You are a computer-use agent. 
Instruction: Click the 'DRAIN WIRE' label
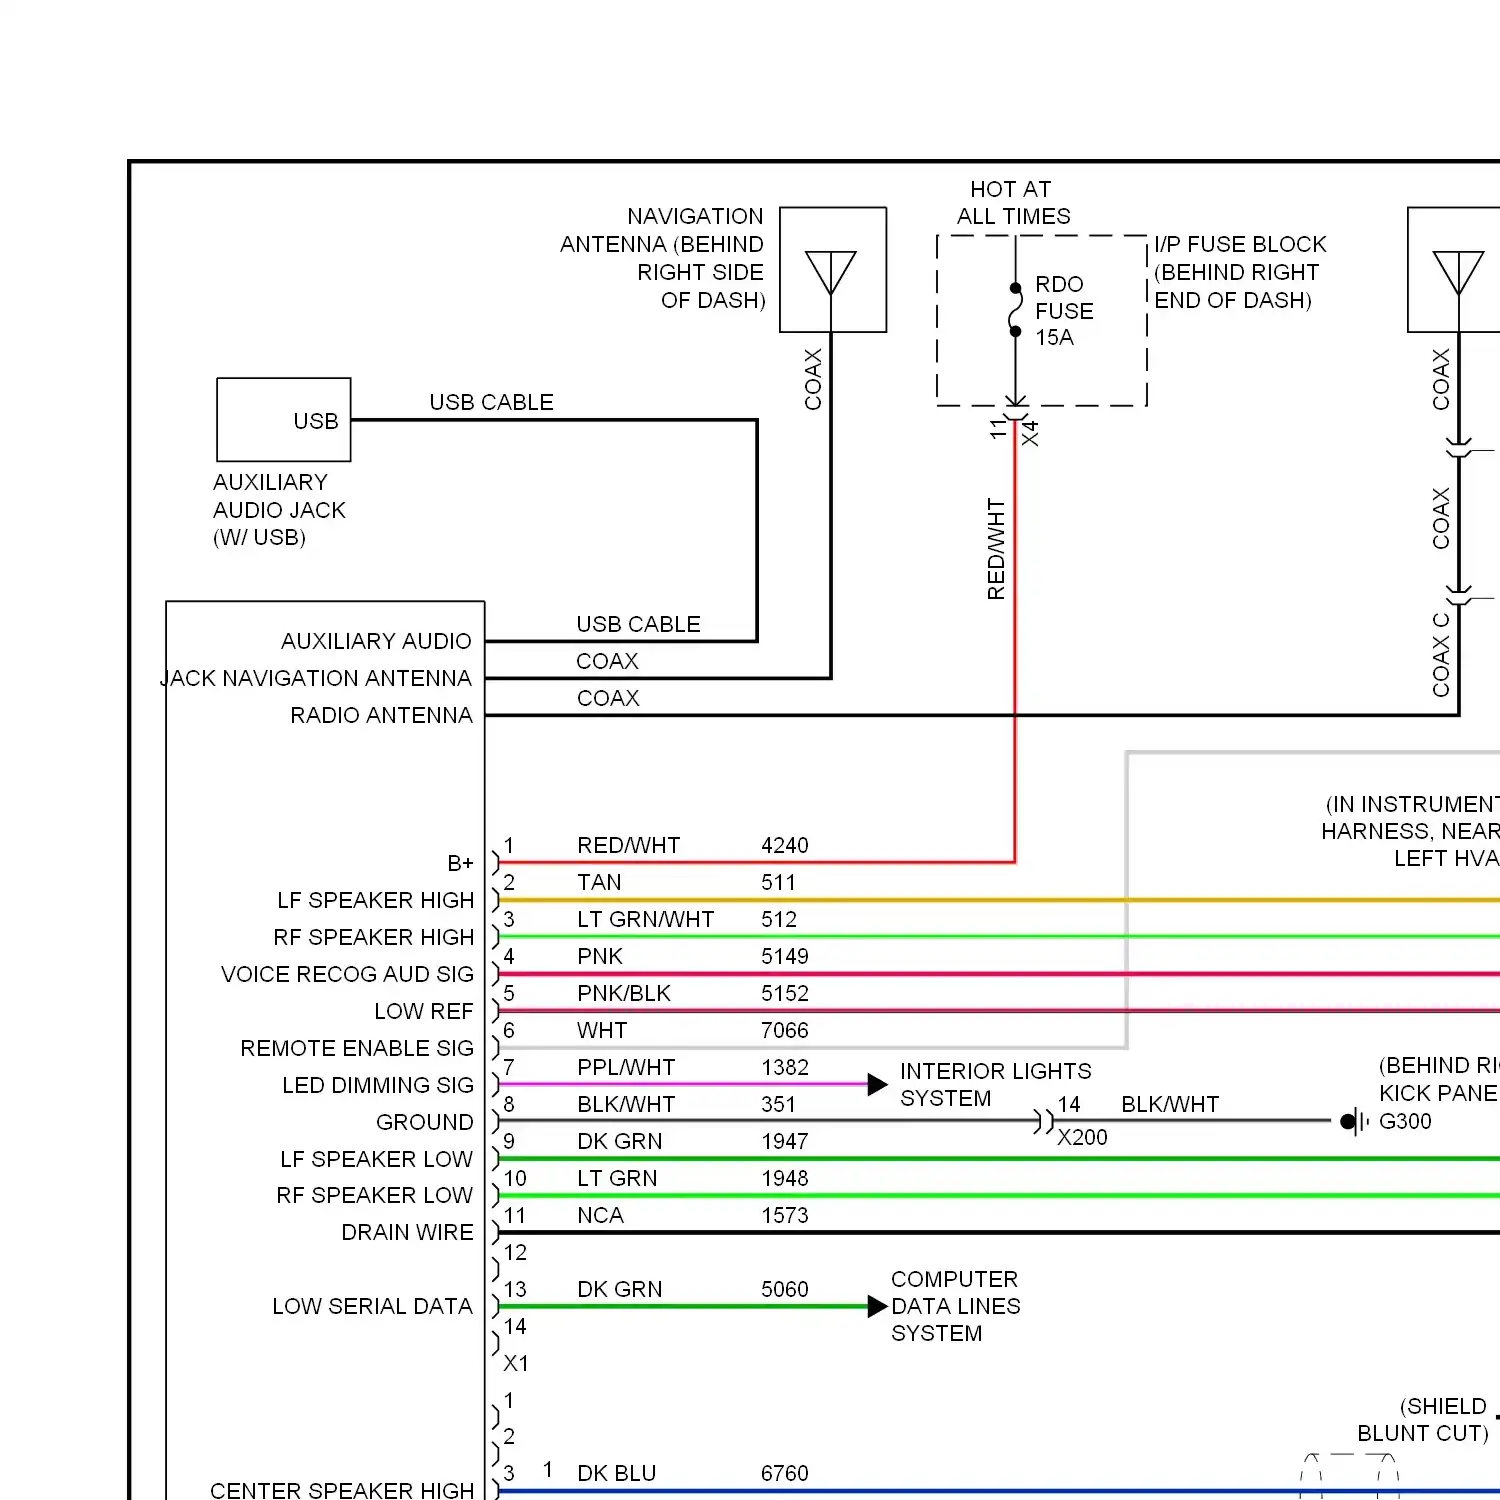coord(407,1232)
